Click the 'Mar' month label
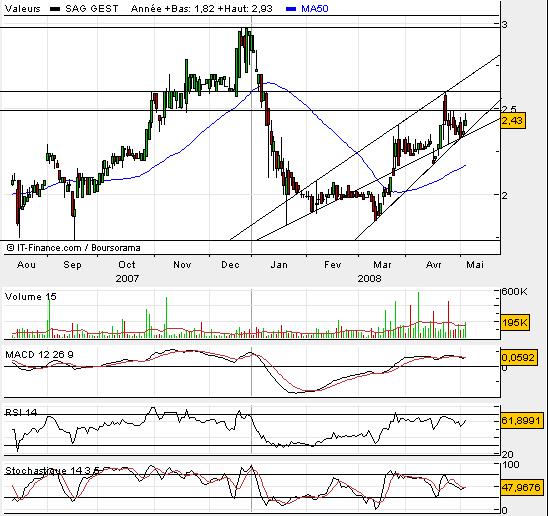Viewport: 549px width, 516px height. (382, 265)
